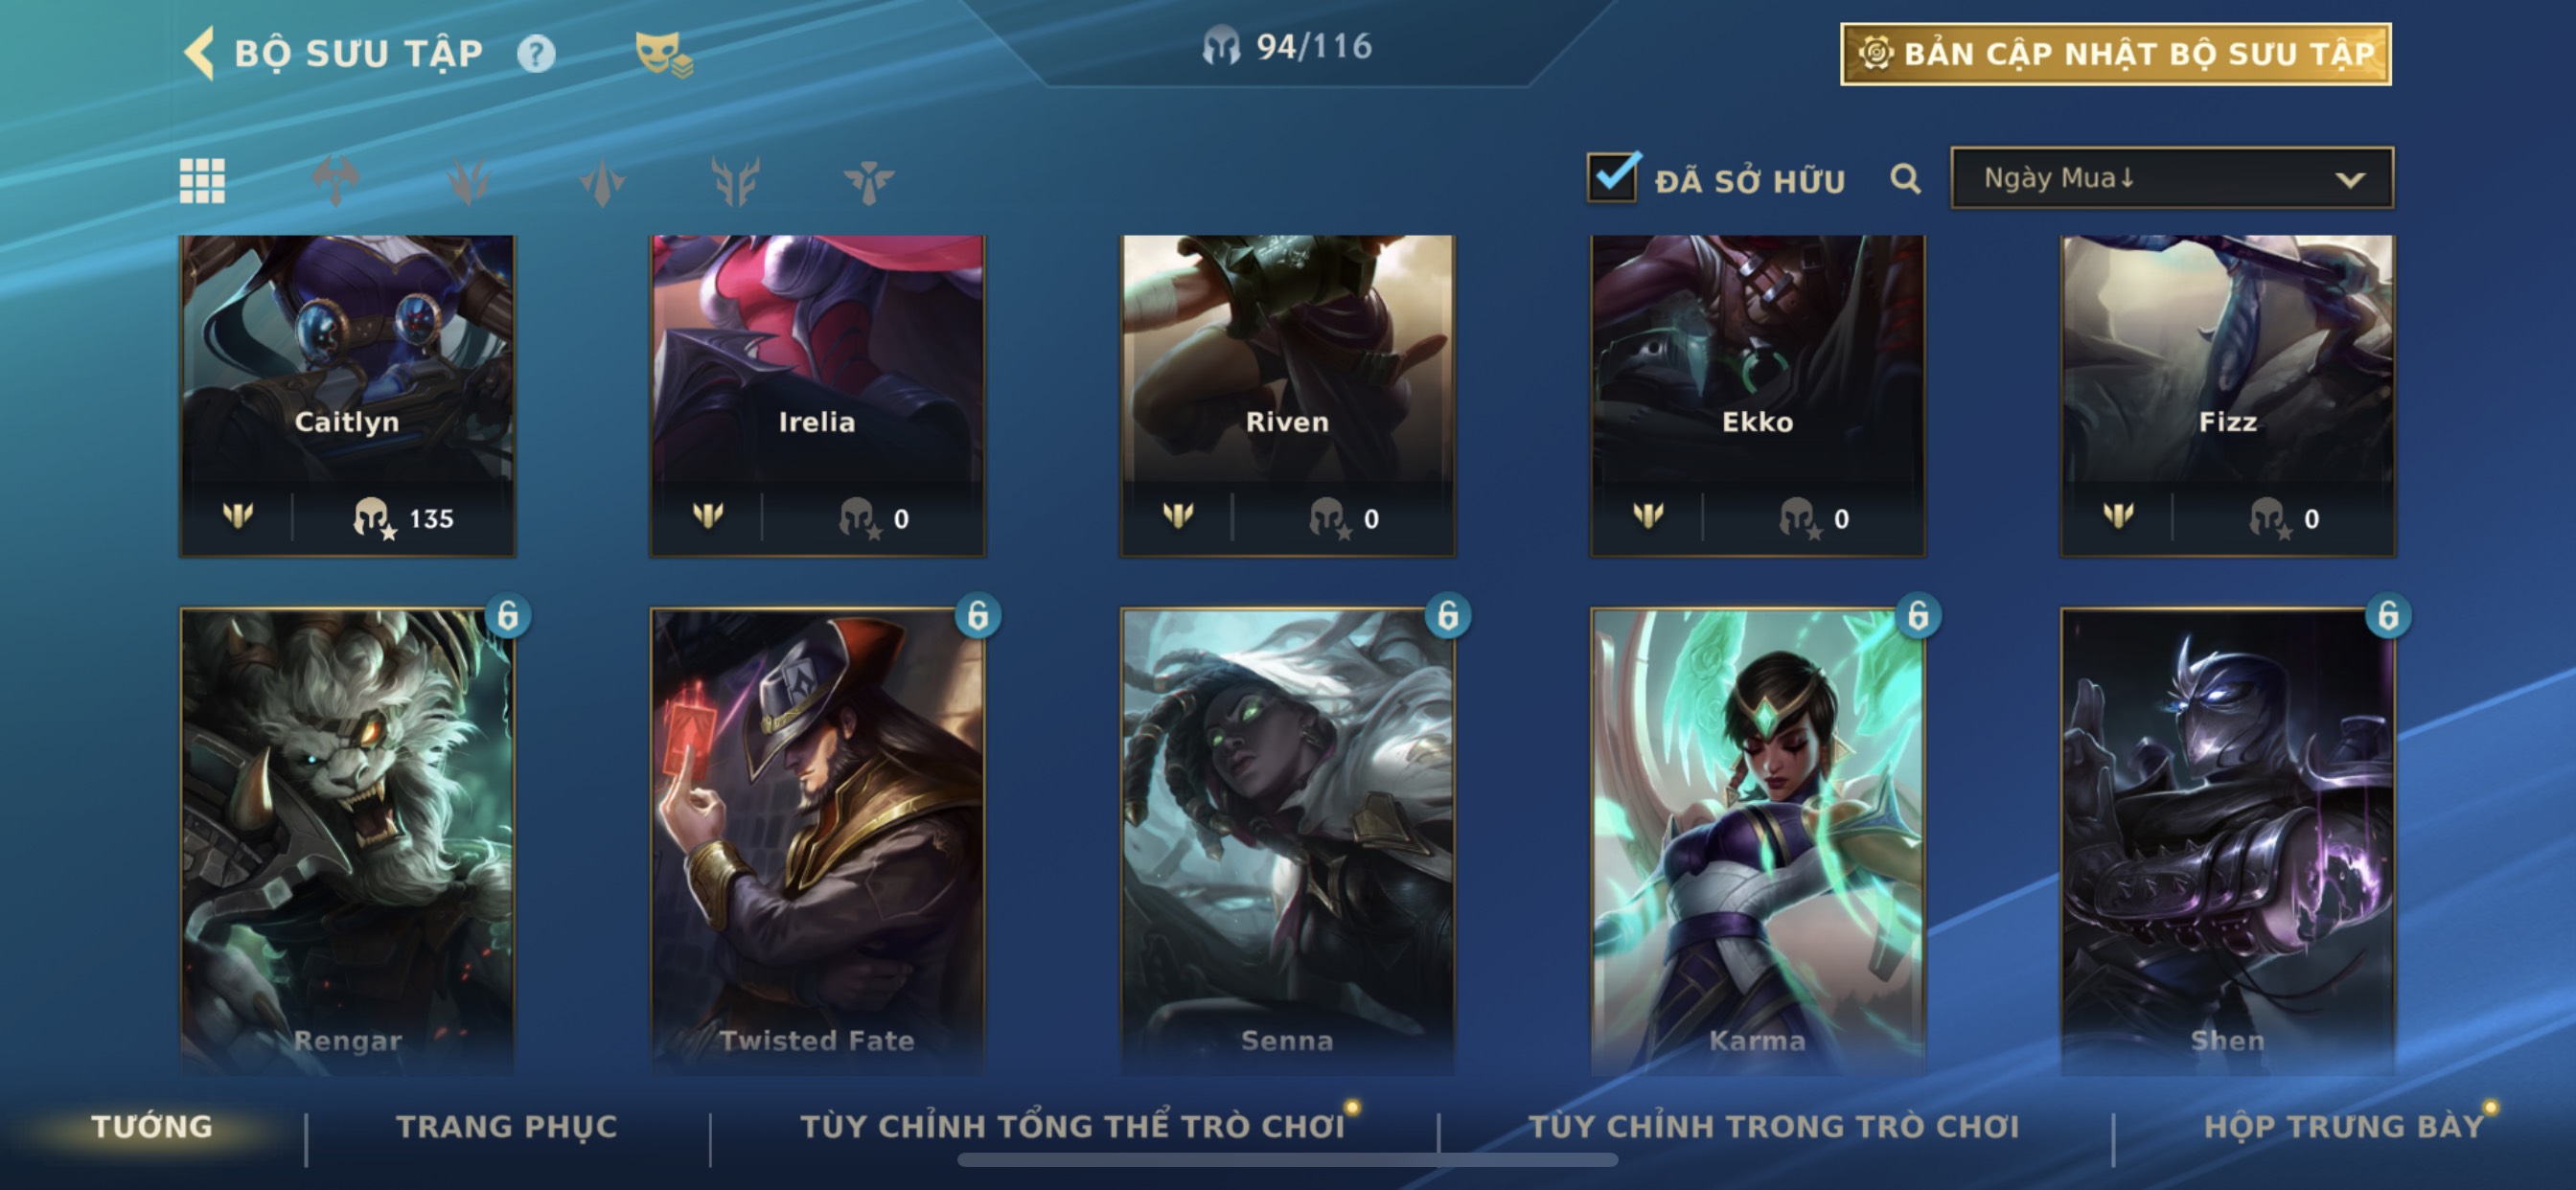Open the gold mask and coins icon
Image resolution: width=2576 pixels, height=1190 pixels.
tap(663, 53)
